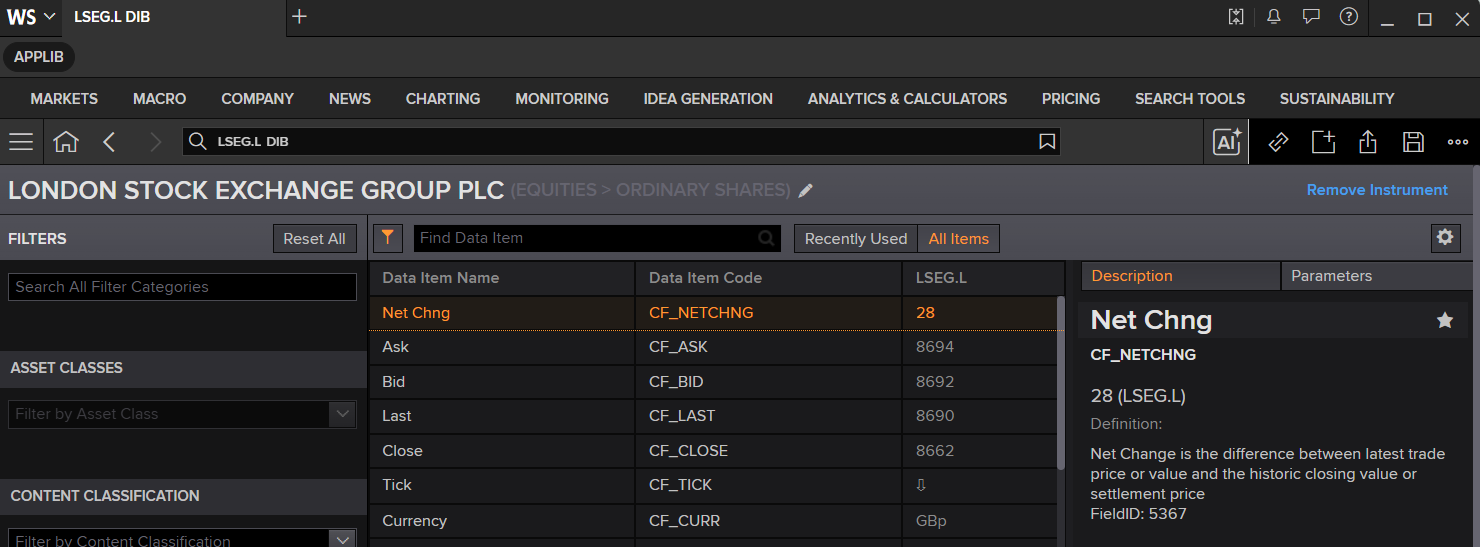Click the Find Data Item field
This screenshot has height=547, width=1480.
(597, 238)
